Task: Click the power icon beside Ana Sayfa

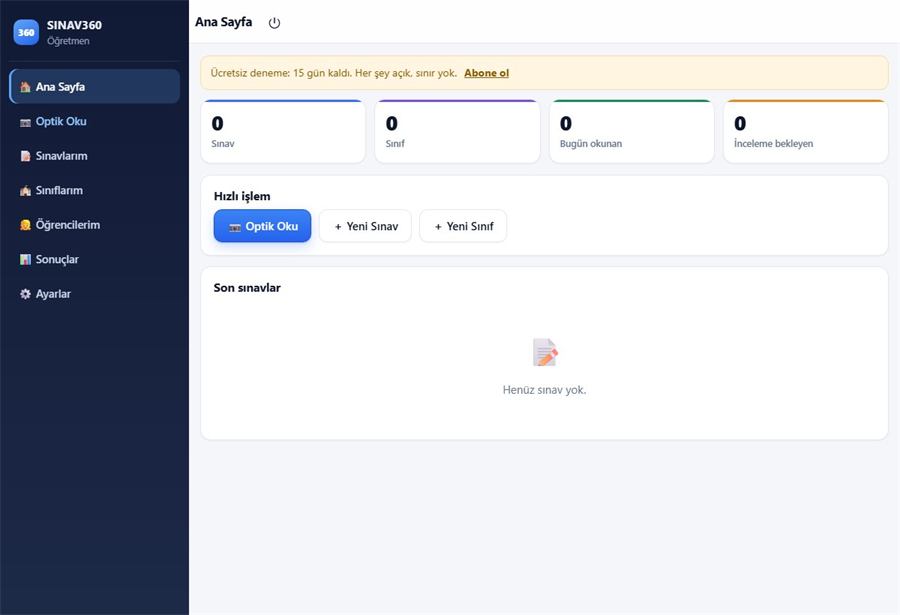Action: point(274,23)
